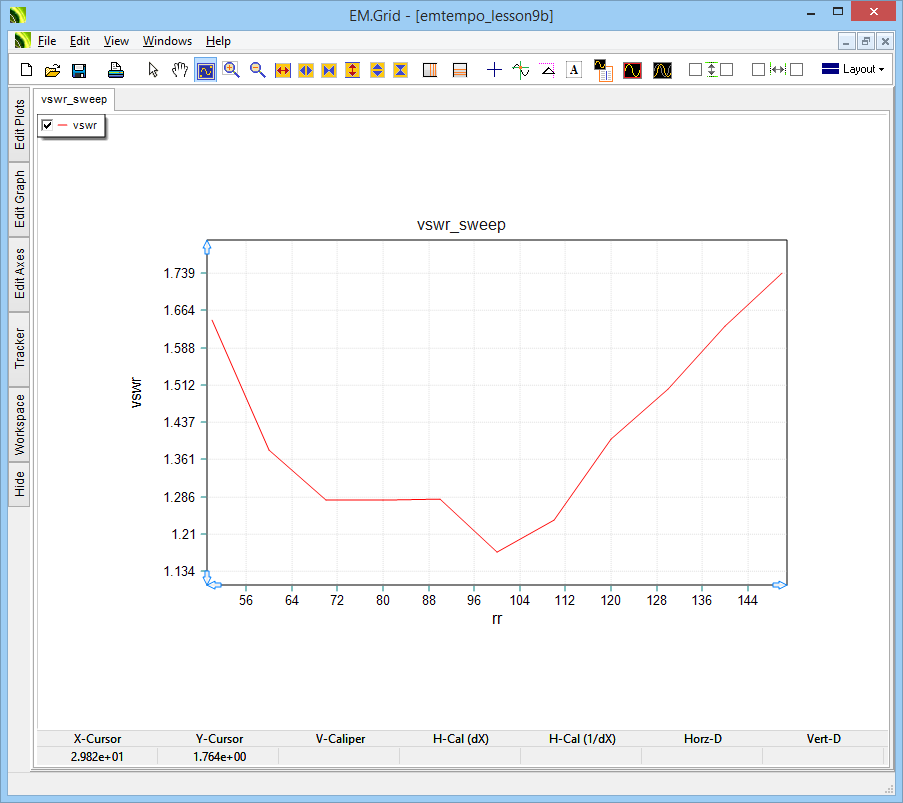
Task: Click the New document icon
Action: 27,70
